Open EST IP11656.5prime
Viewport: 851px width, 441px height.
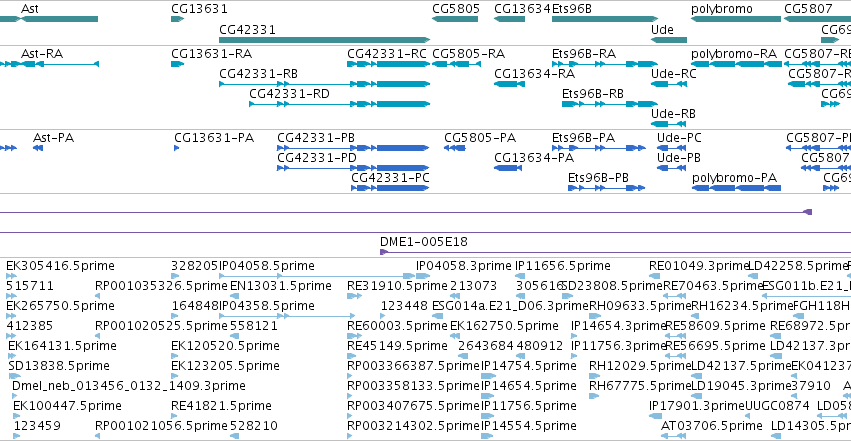coord(563,266)
